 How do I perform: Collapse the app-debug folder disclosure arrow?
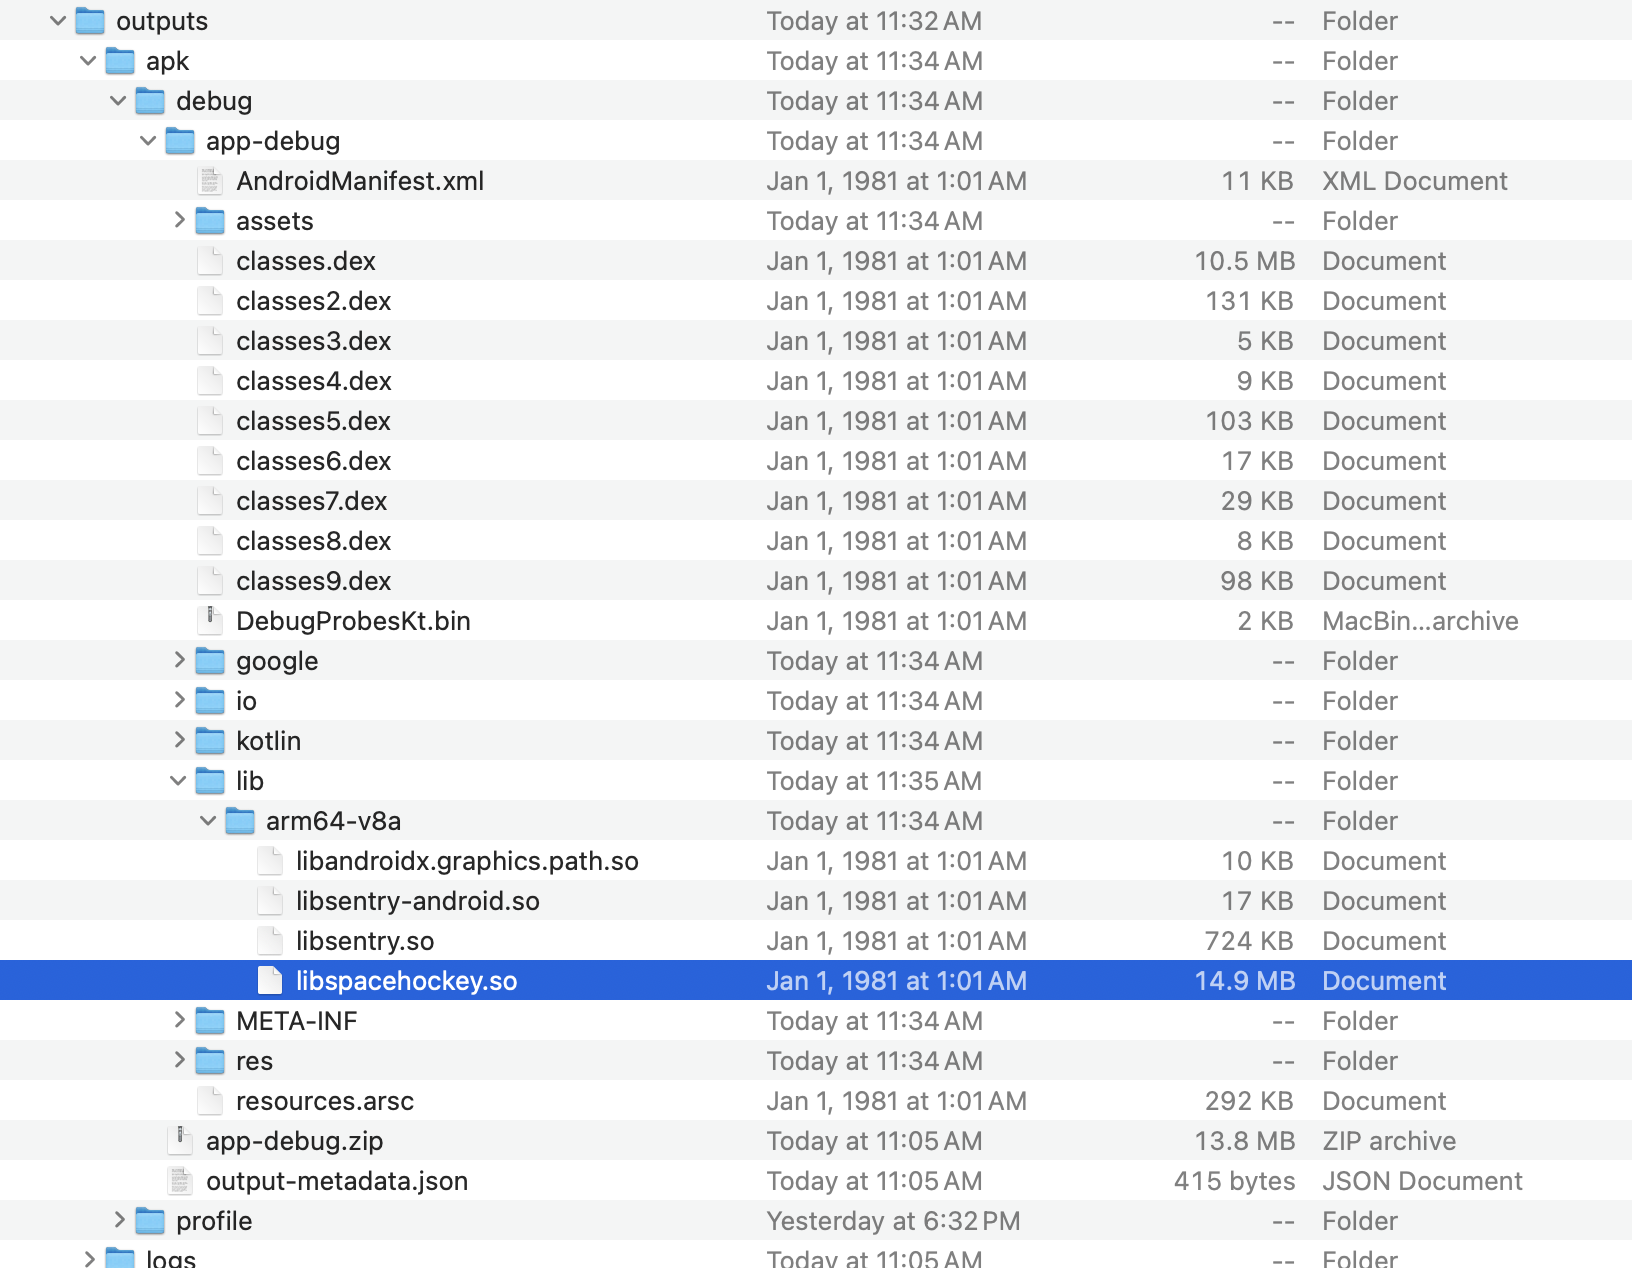[x=148, y=141]
